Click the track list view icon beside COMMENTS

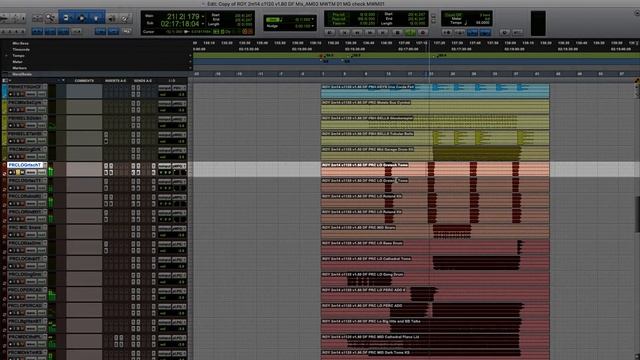coord(5,81)
